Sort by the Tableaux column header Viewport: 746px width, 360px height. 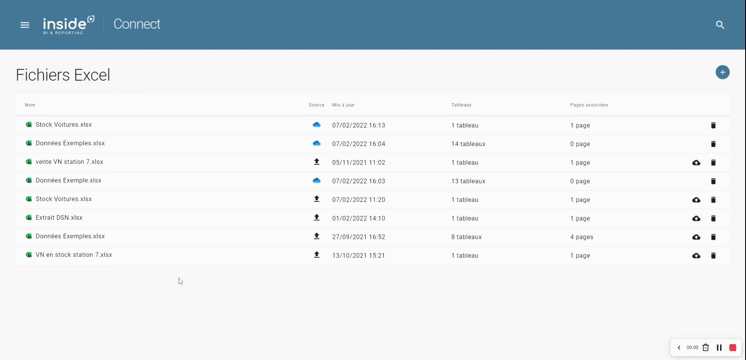point(461,105)
